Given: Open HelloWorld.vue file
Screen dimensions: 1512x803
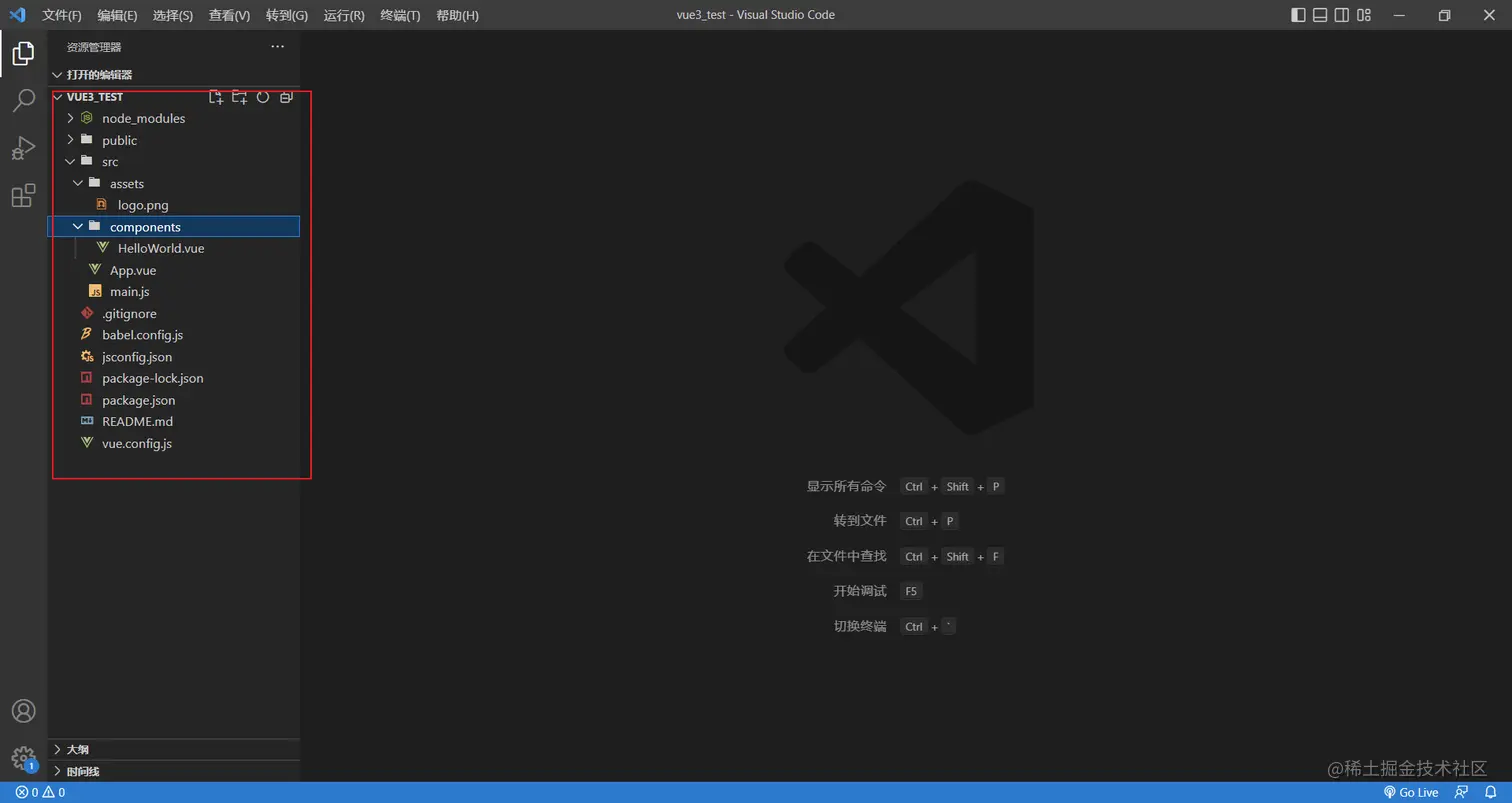Looking at the screenshot, I should point(174,248).
